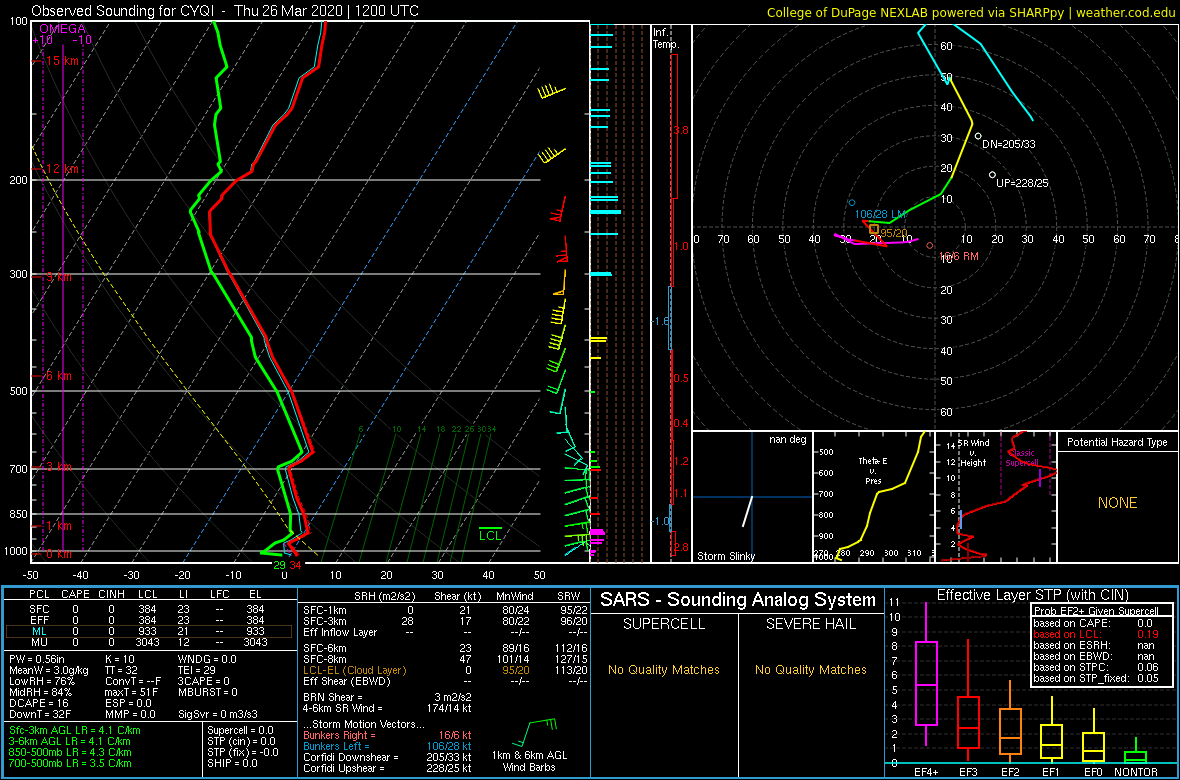Screen dimensions: 1180x780
Task: Click the 1km & 6km AGL wind barbs icon
Action: click(535, 733)
